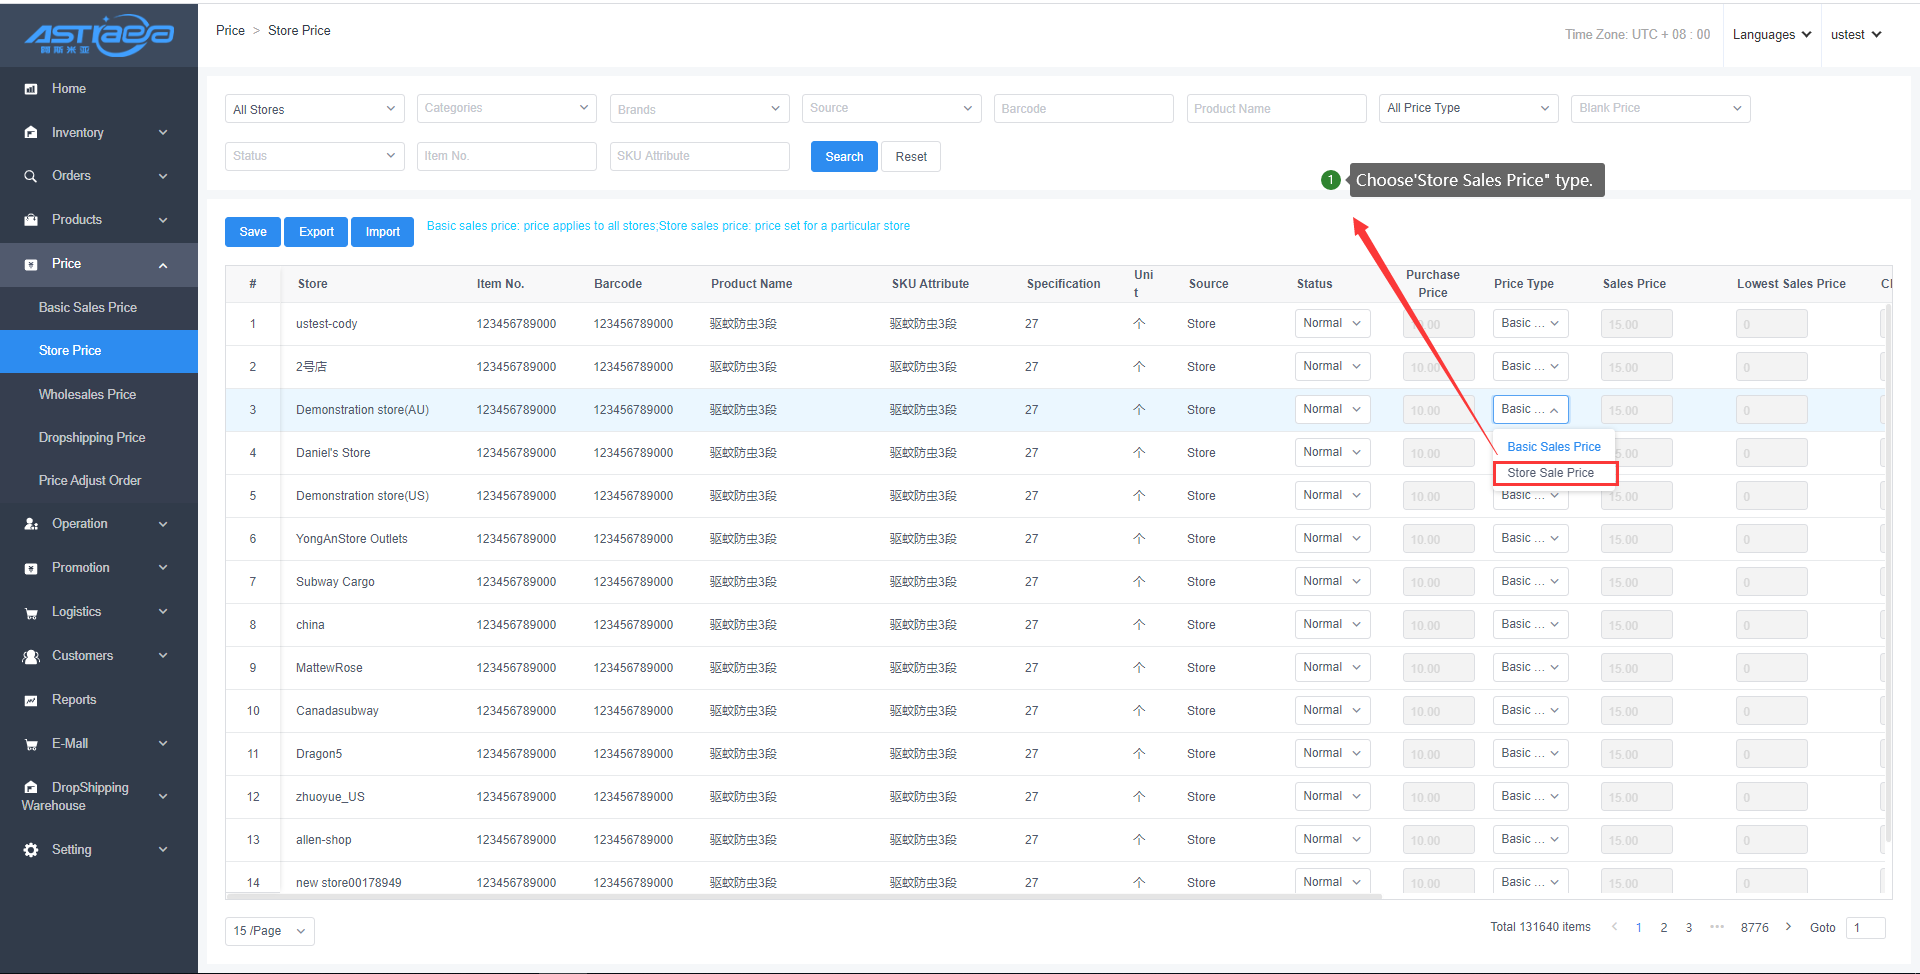Open Status dropdown for ustest-cody row
This screenshot has height=974, width=1920.
point(1332,324)
